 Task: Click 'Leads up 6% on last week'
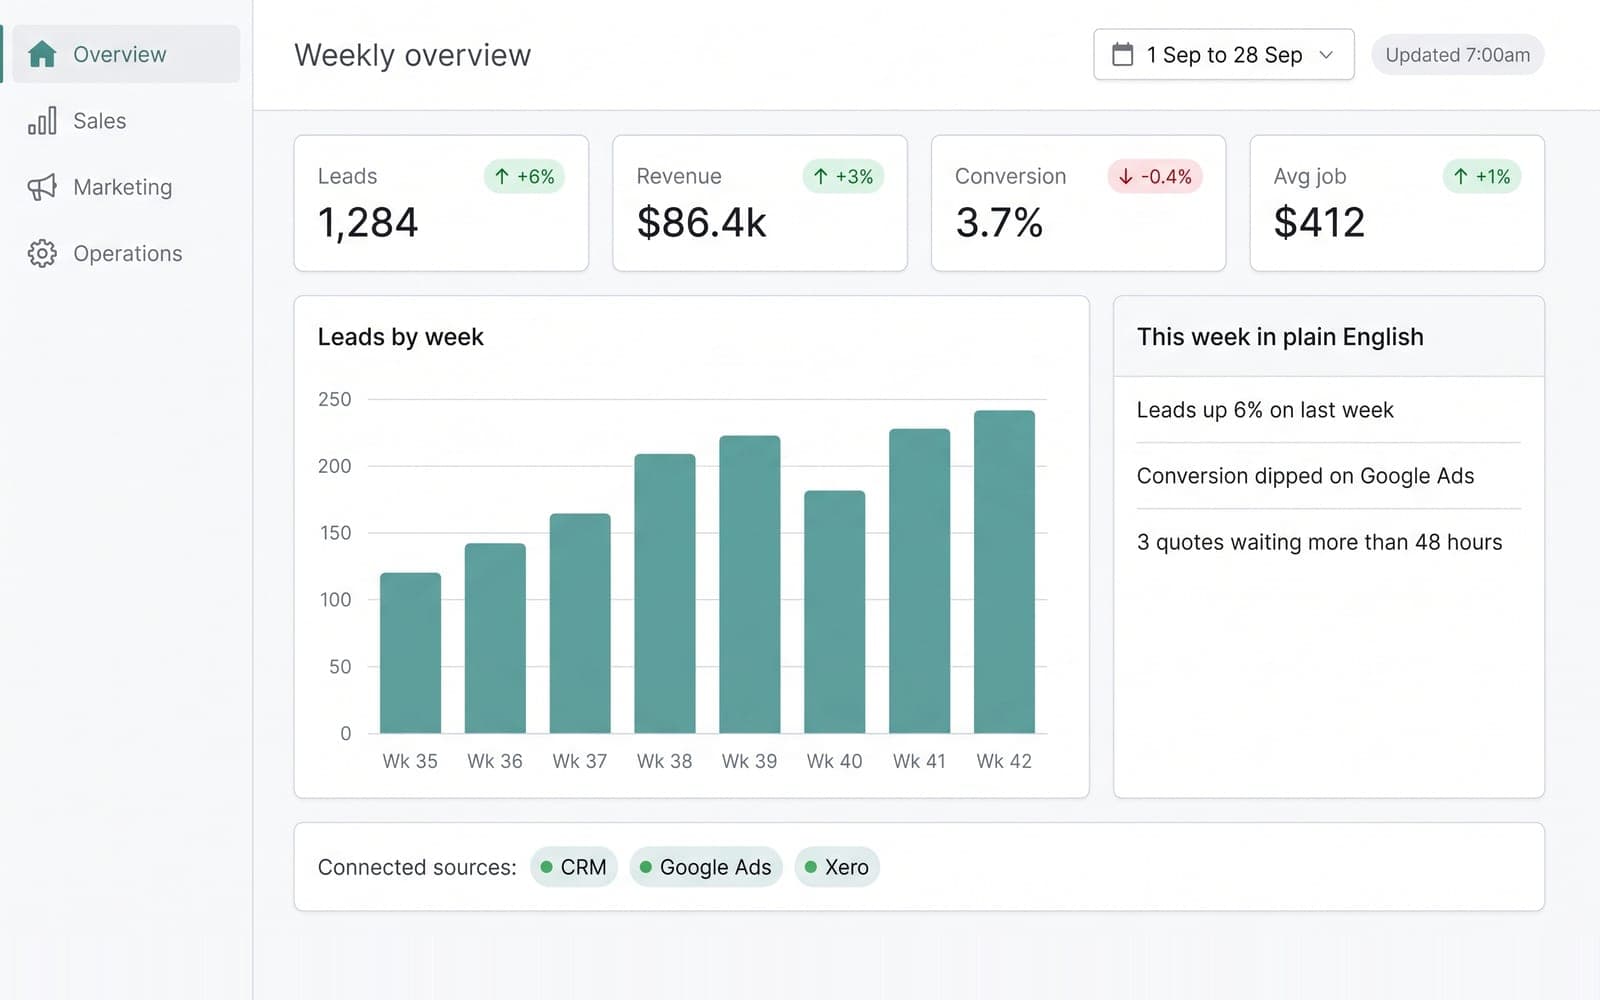(1265, 410)
